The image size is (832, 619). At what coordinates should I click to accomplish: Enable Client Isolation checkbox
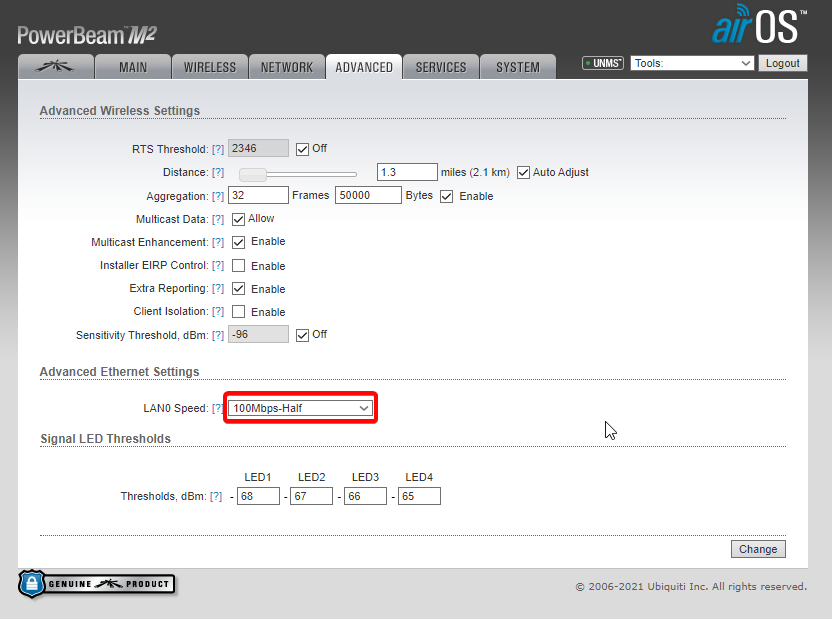(239, 312)
